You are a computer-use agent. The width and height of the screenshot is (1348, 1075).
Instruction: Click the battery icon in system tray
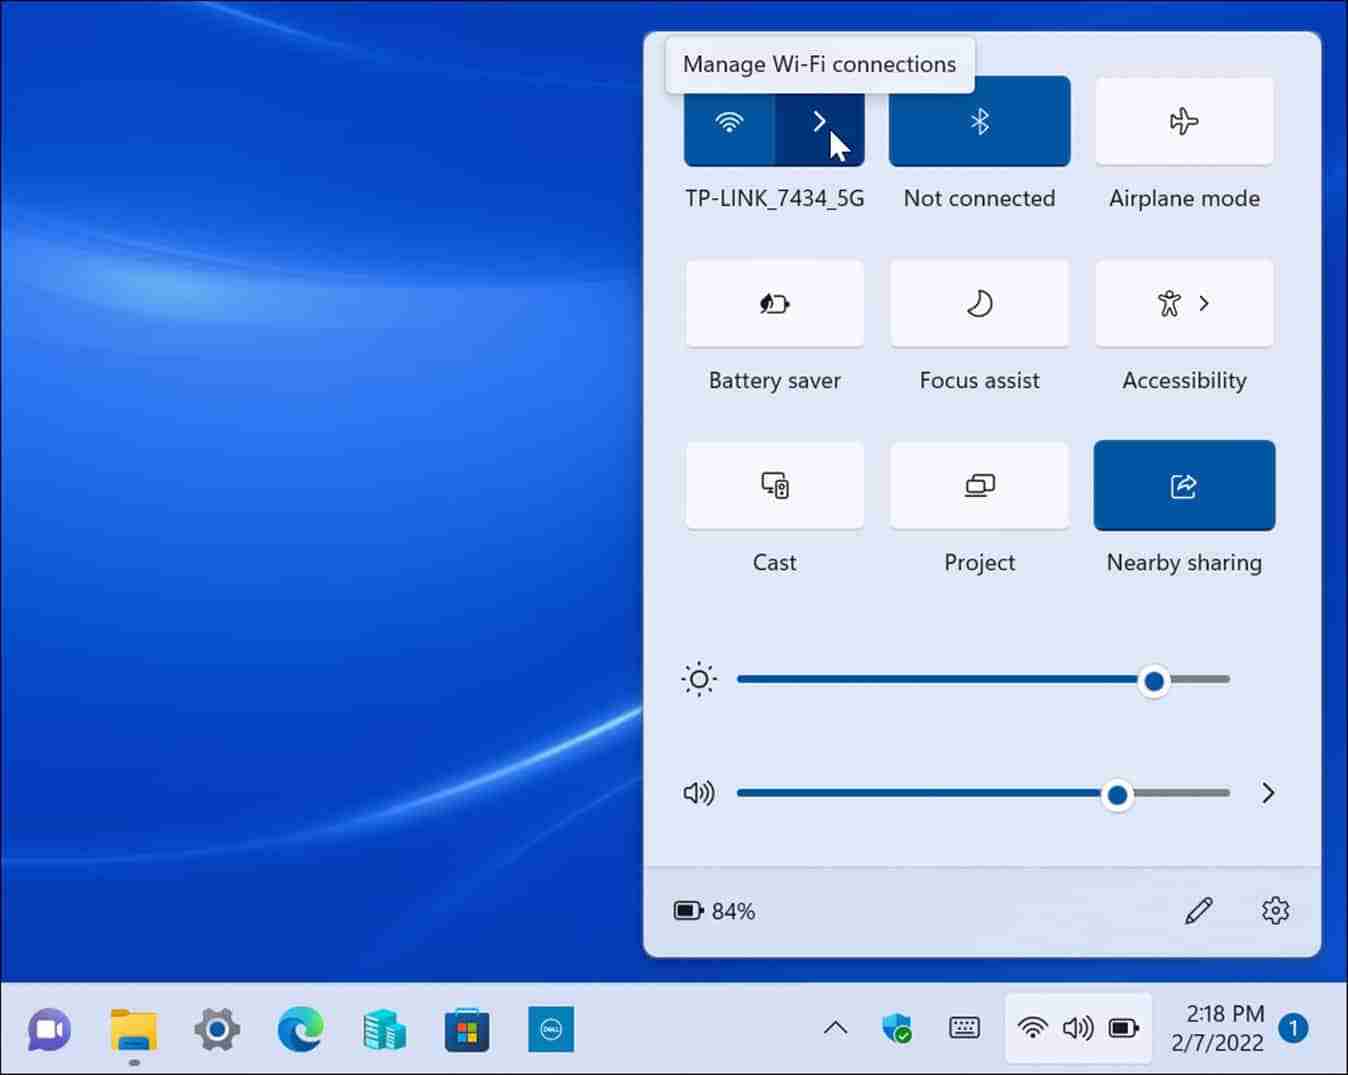pos(1124,1028)
